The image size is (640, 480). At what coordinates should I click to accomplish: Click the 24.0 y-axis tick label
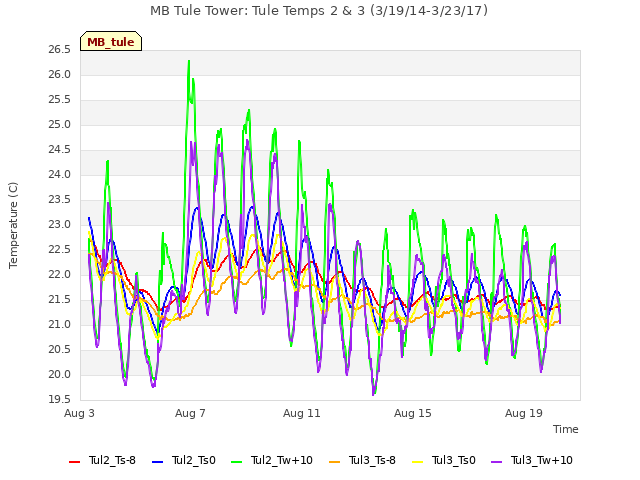click(x=60, y=175)
